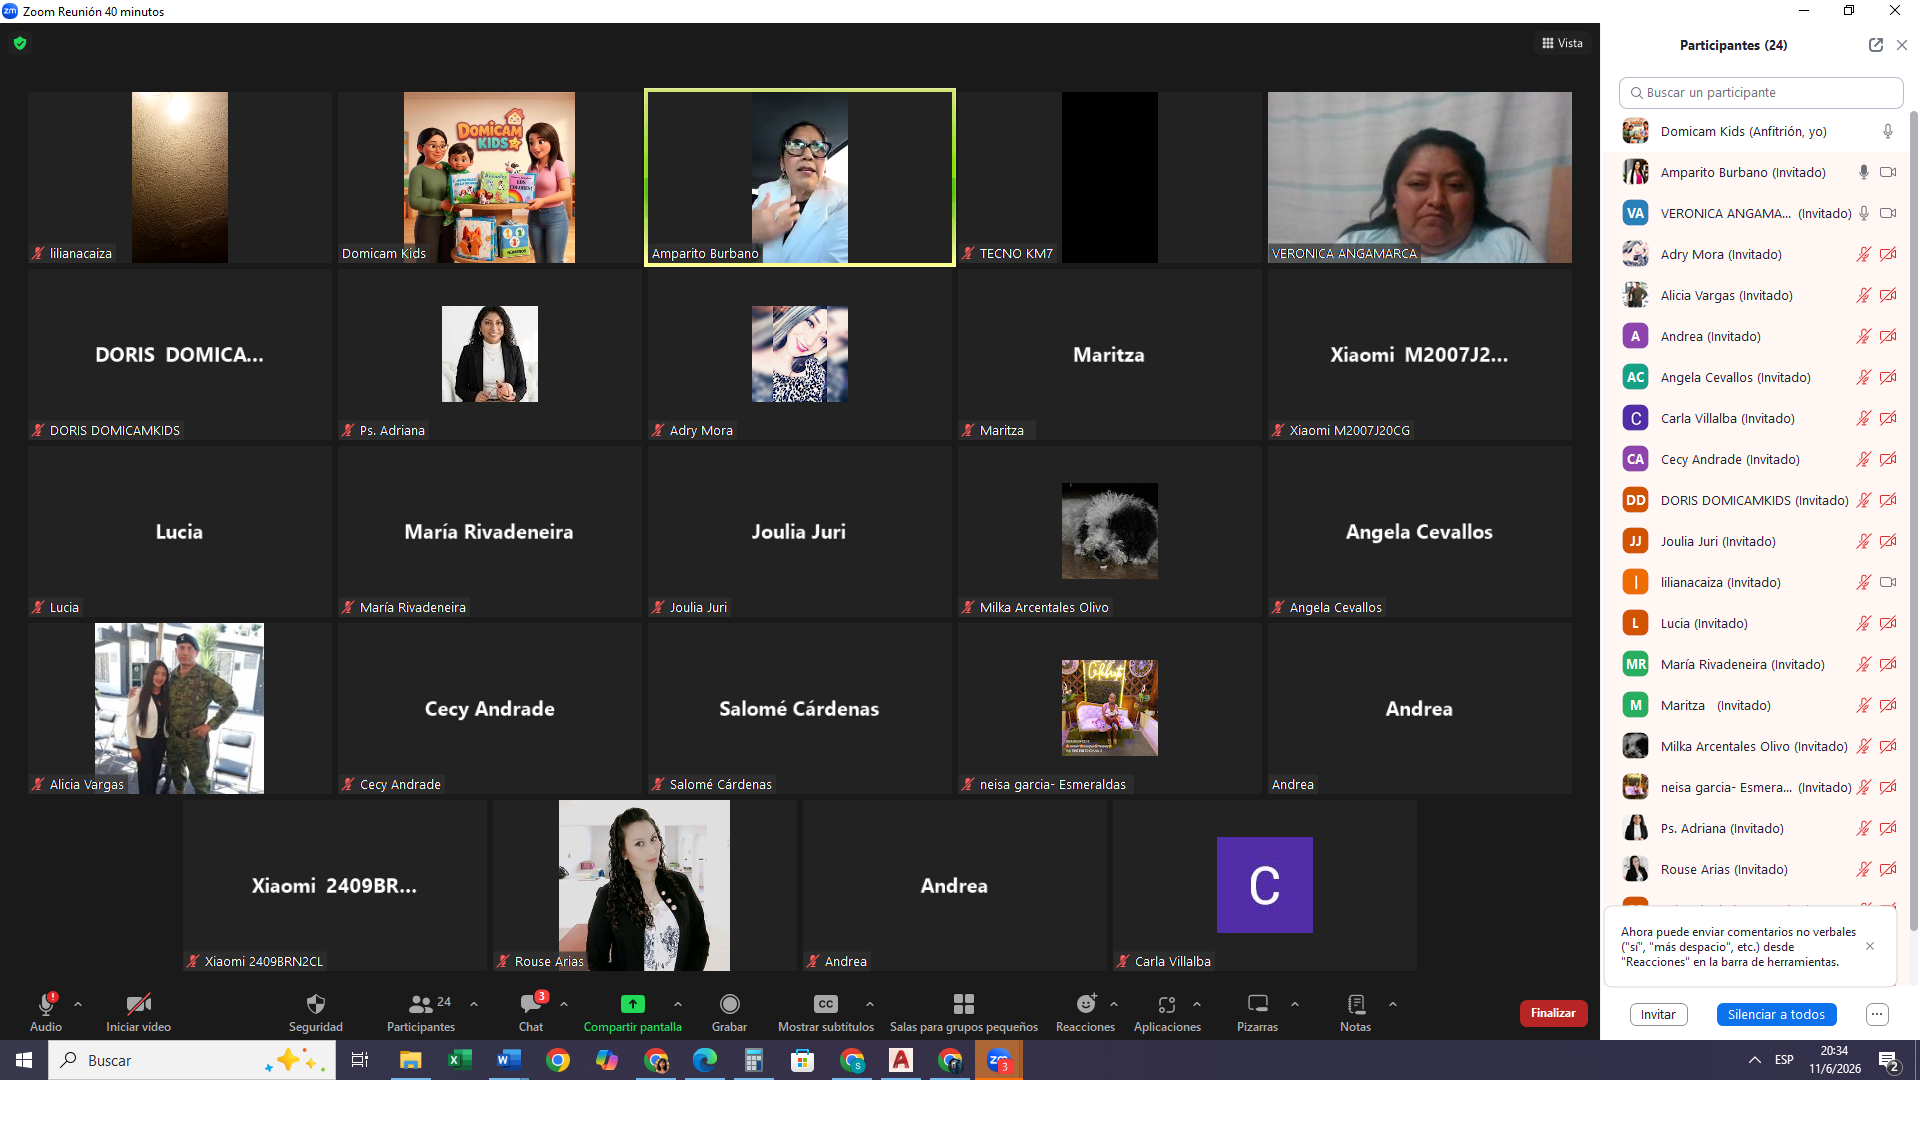Expand the Aplicaciones options arrow

[x=1197, y=1004]
